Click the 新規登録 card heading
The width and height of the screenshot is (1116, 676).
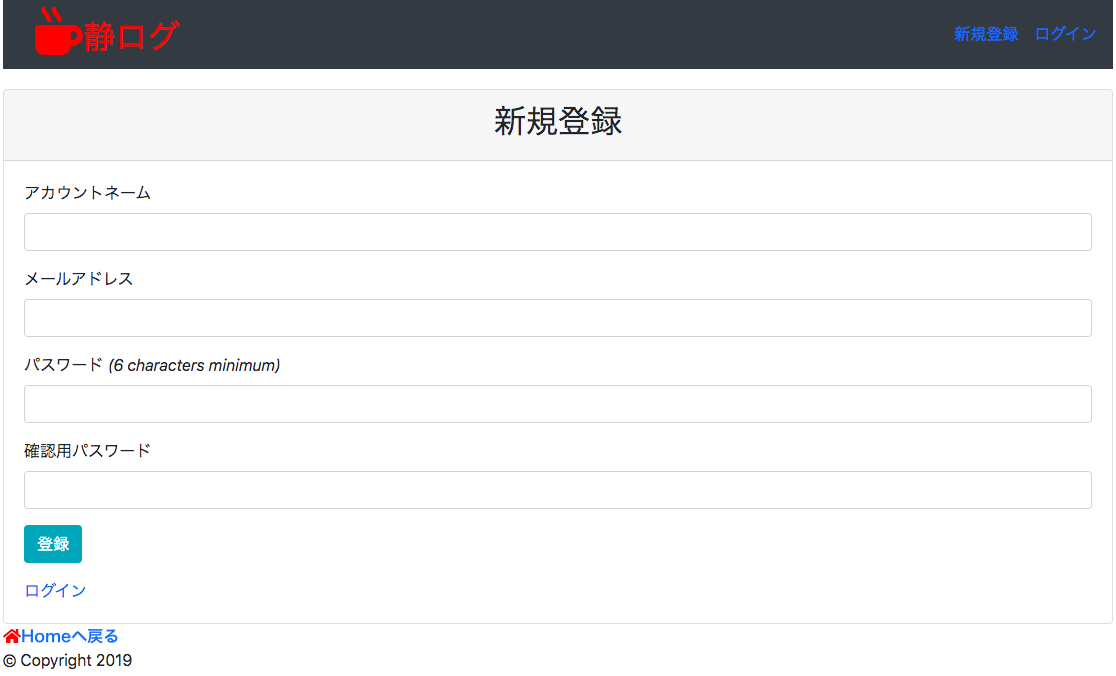[x=557, y=122]
